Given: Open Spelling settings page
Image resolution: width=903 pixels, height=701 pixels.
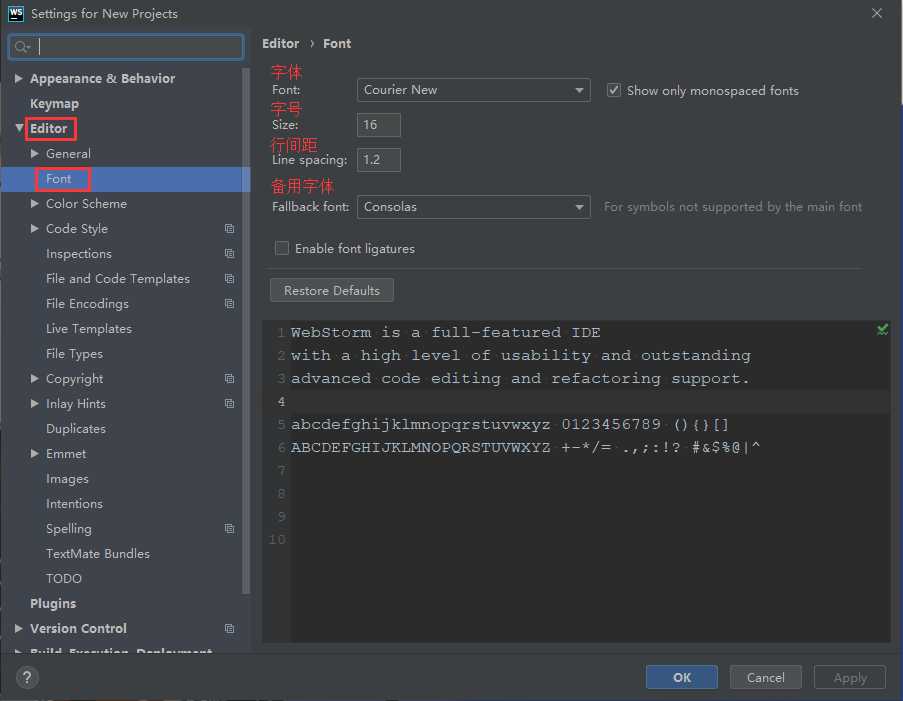Looking at the screenshot, I should [69, 529].
